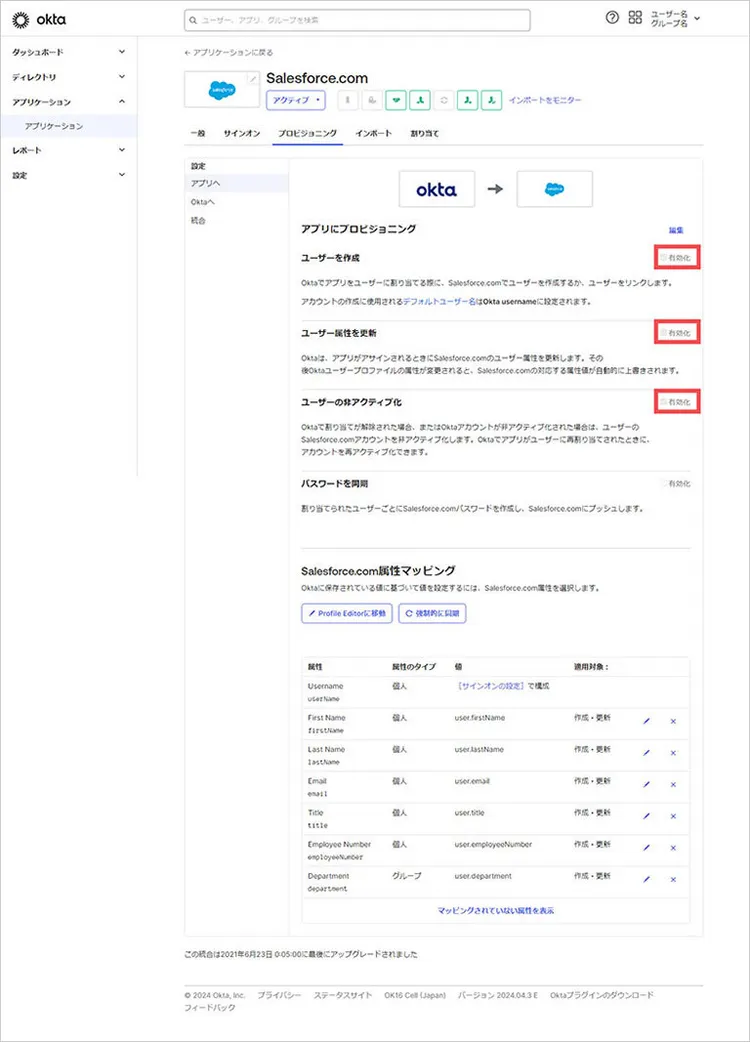Edit the First Name attribute mapping
Viewport: 750px width, 1042px height.
point(646,721)
